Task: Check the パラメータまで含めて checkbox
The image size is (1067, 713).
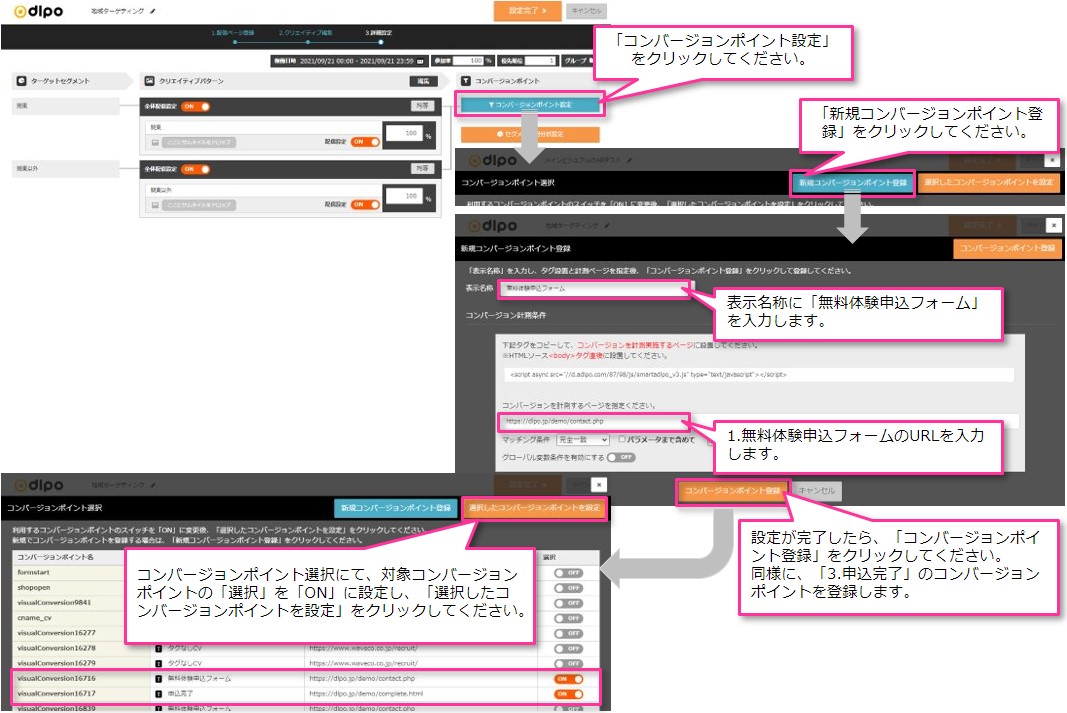Action: pyautogui.click(x=622, y=440)
